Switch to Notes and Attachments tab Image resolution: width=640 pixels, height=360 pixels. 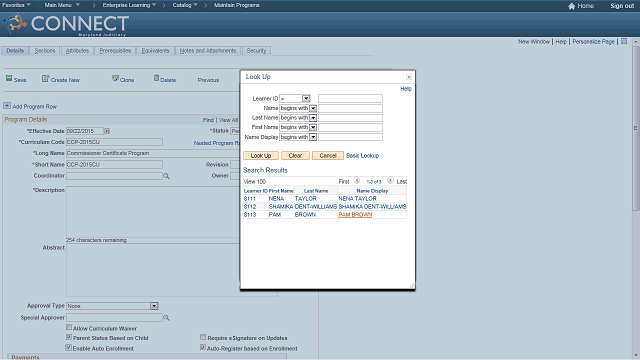208,51
